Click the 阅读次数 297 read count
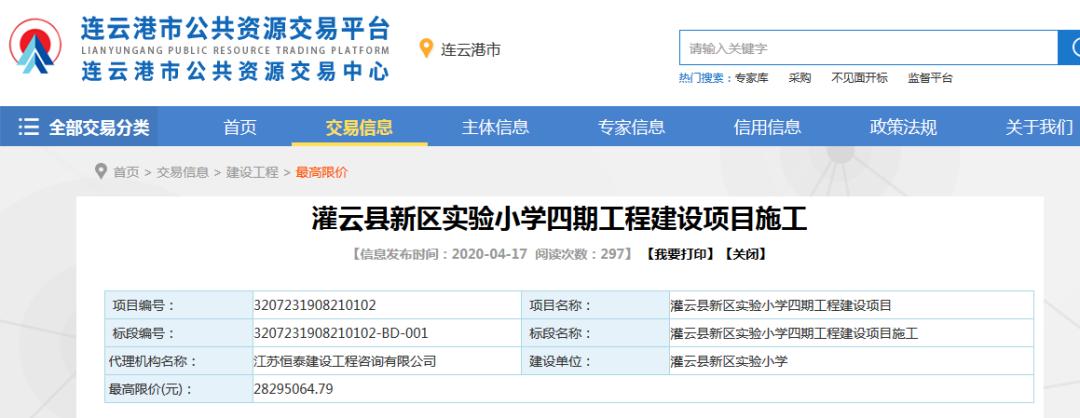Screen dimensions: 1080x418 pos(579,254)
